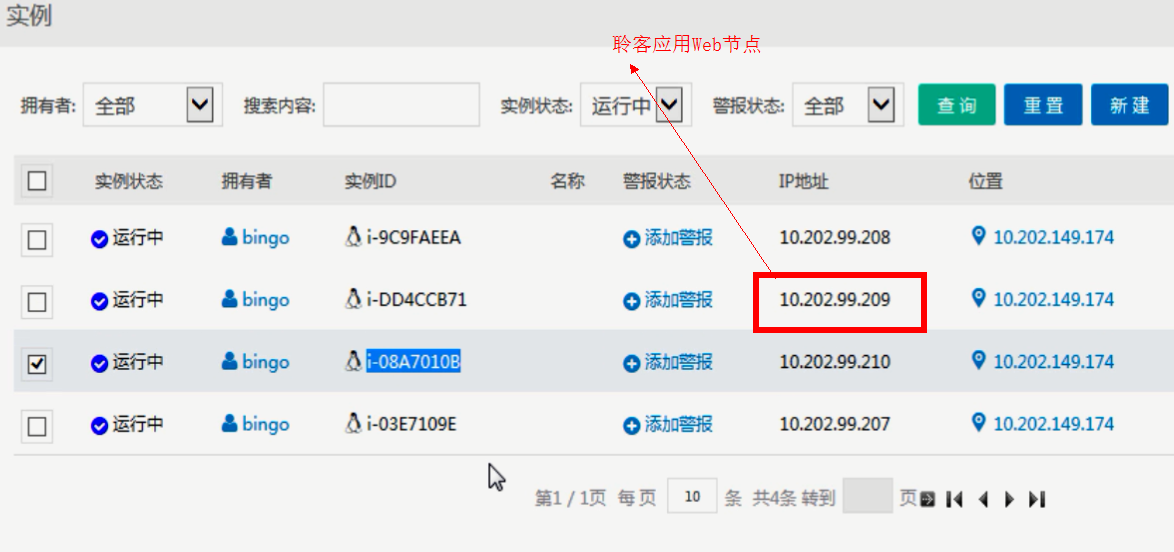
Task: Click location pin icon in first row
Action: click(978, 236)
